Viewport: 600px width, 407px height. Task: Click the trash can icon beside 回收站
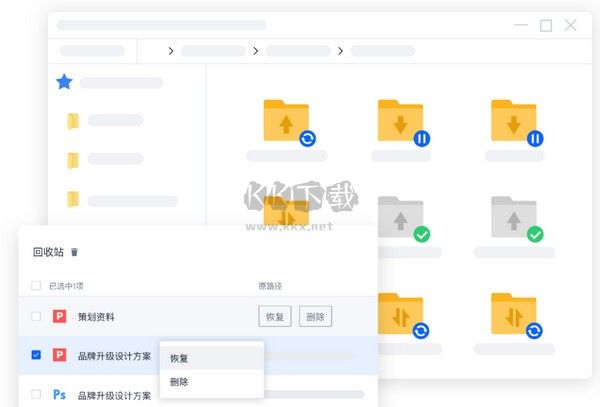[74, 253]
